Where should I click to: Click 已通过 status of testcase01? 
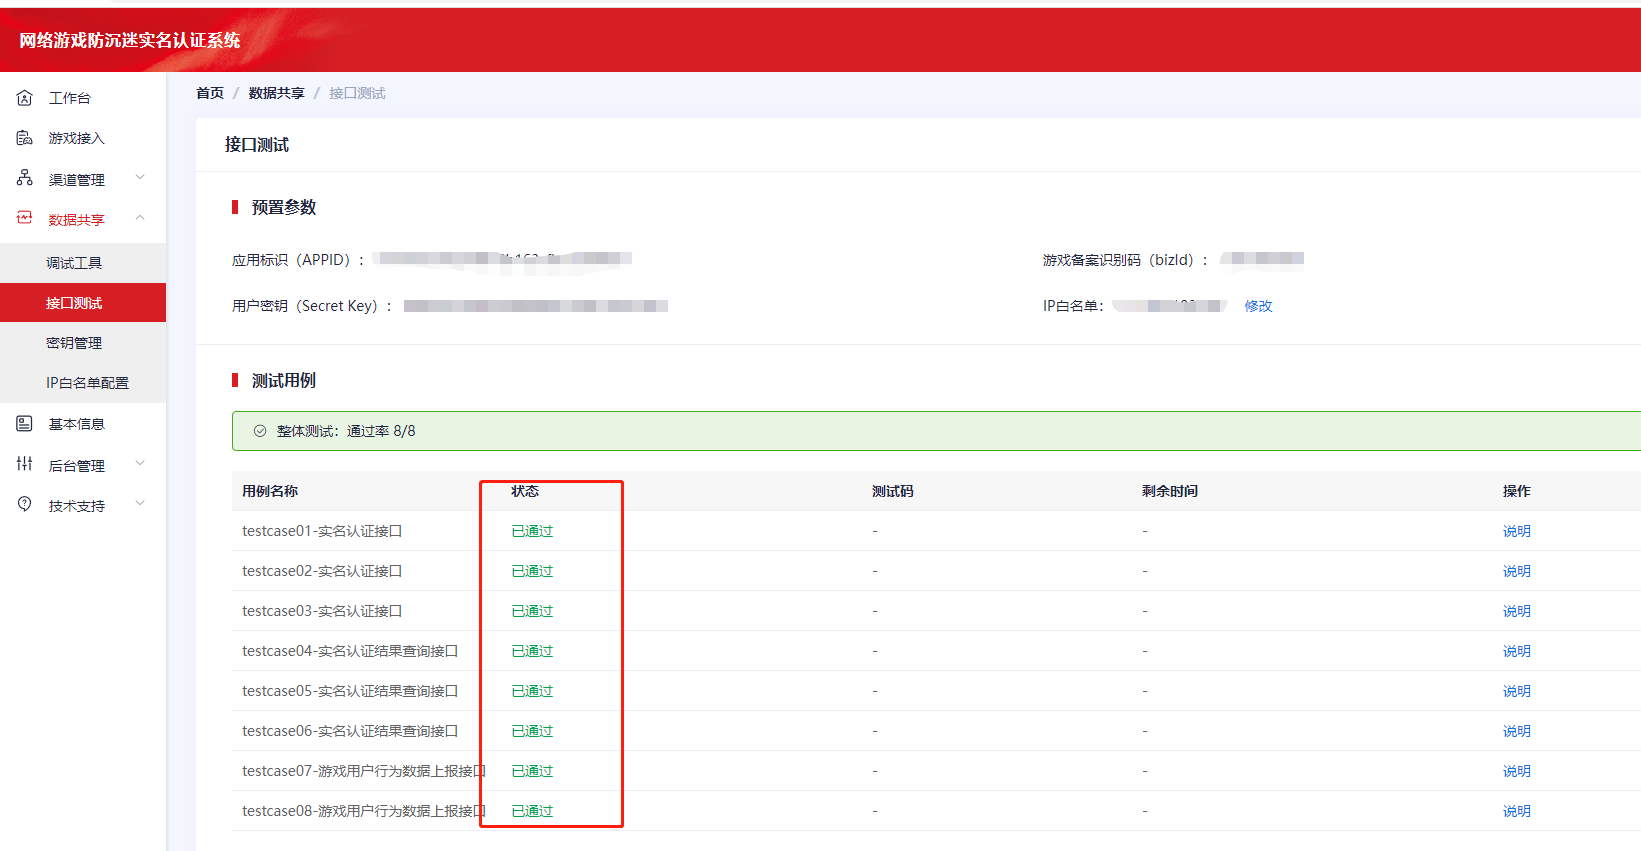[x=532, y=531]
